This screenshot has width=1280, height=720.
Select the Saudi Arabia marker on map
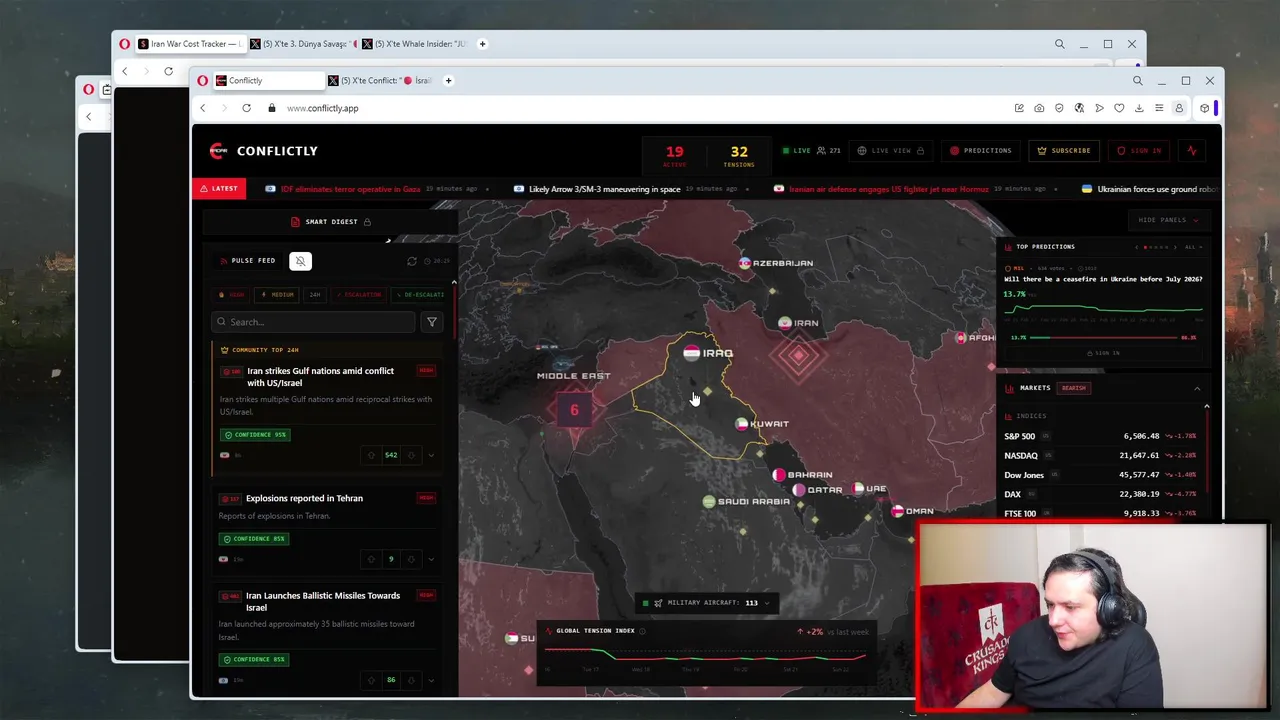click(x=708, y=502)
